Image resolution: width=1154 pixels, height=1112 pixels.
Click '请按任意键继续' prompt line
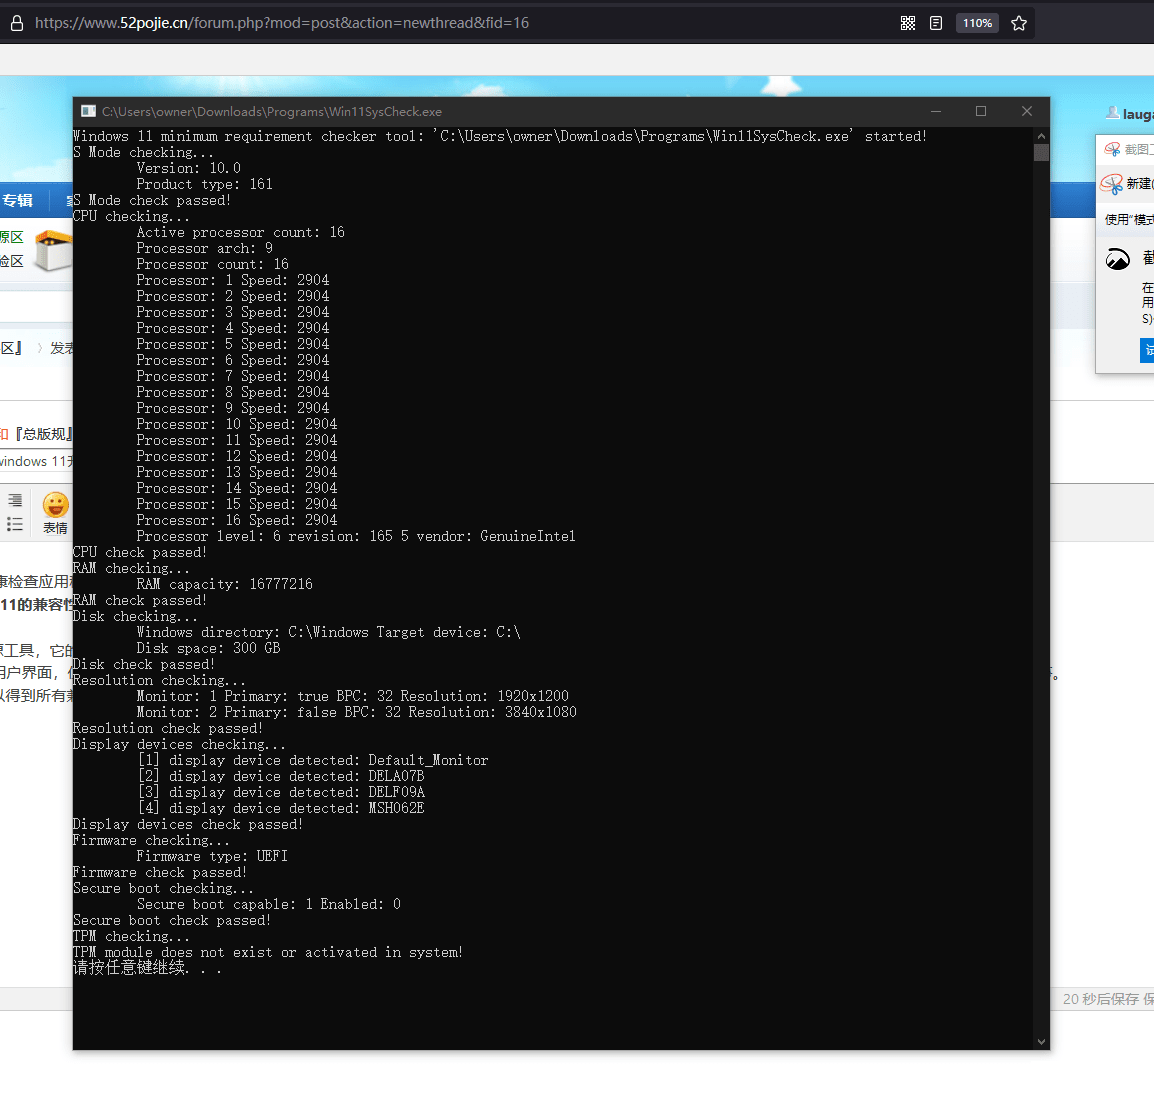146,968
